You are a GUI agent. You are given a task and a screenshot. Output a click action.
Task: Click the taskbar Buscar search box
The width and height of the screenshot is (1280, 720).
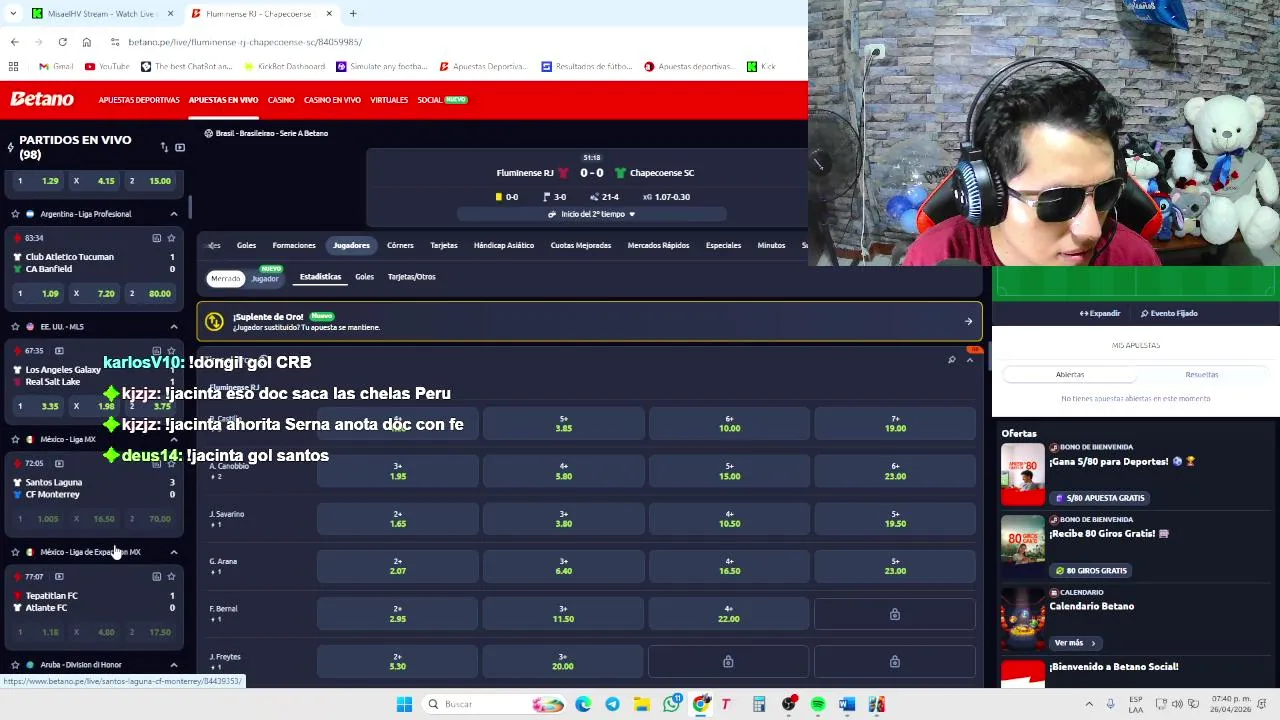click(495, 704)
